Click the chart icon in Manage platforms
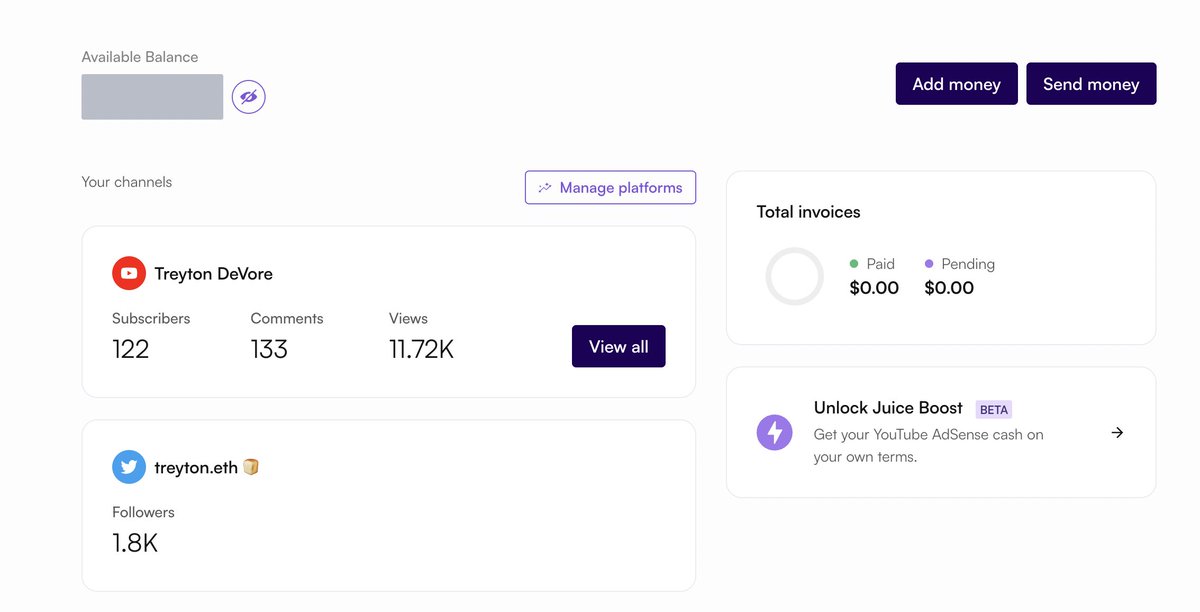1200x612 pixels. coord(545,188)
